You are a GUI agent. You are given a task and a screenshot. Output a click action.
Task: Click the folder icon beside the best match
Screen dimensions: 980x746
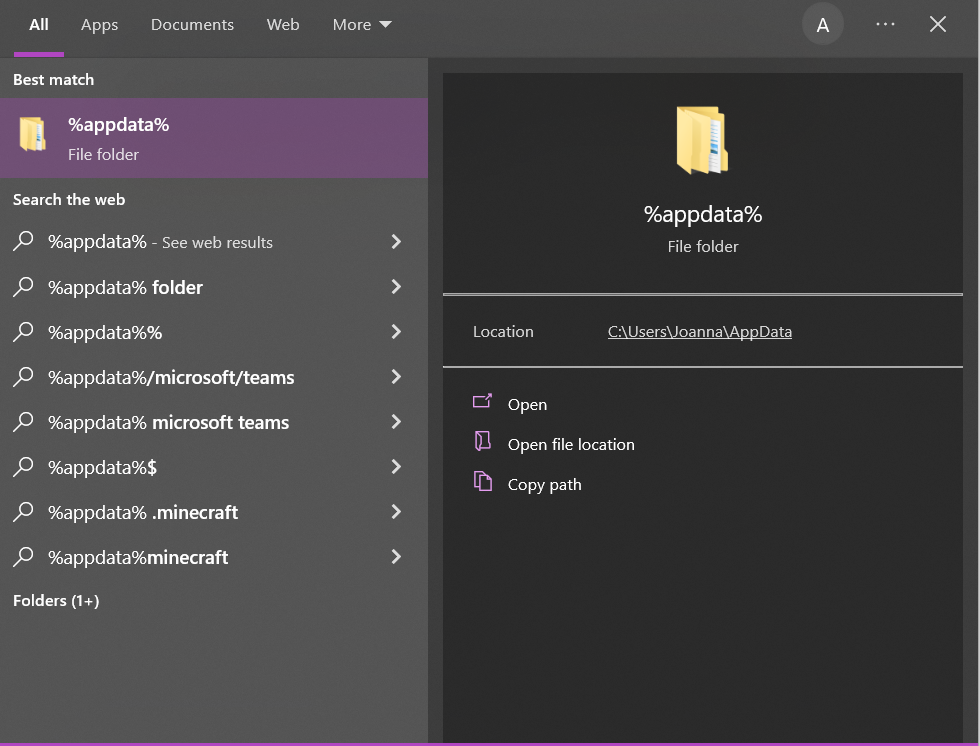coord(32,134)
